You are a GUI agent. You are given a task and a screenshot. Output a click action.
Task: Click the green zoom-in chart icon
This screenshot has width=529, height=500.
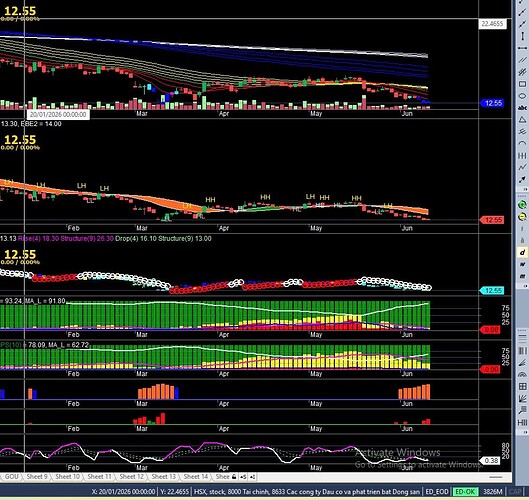click(522, 205)
